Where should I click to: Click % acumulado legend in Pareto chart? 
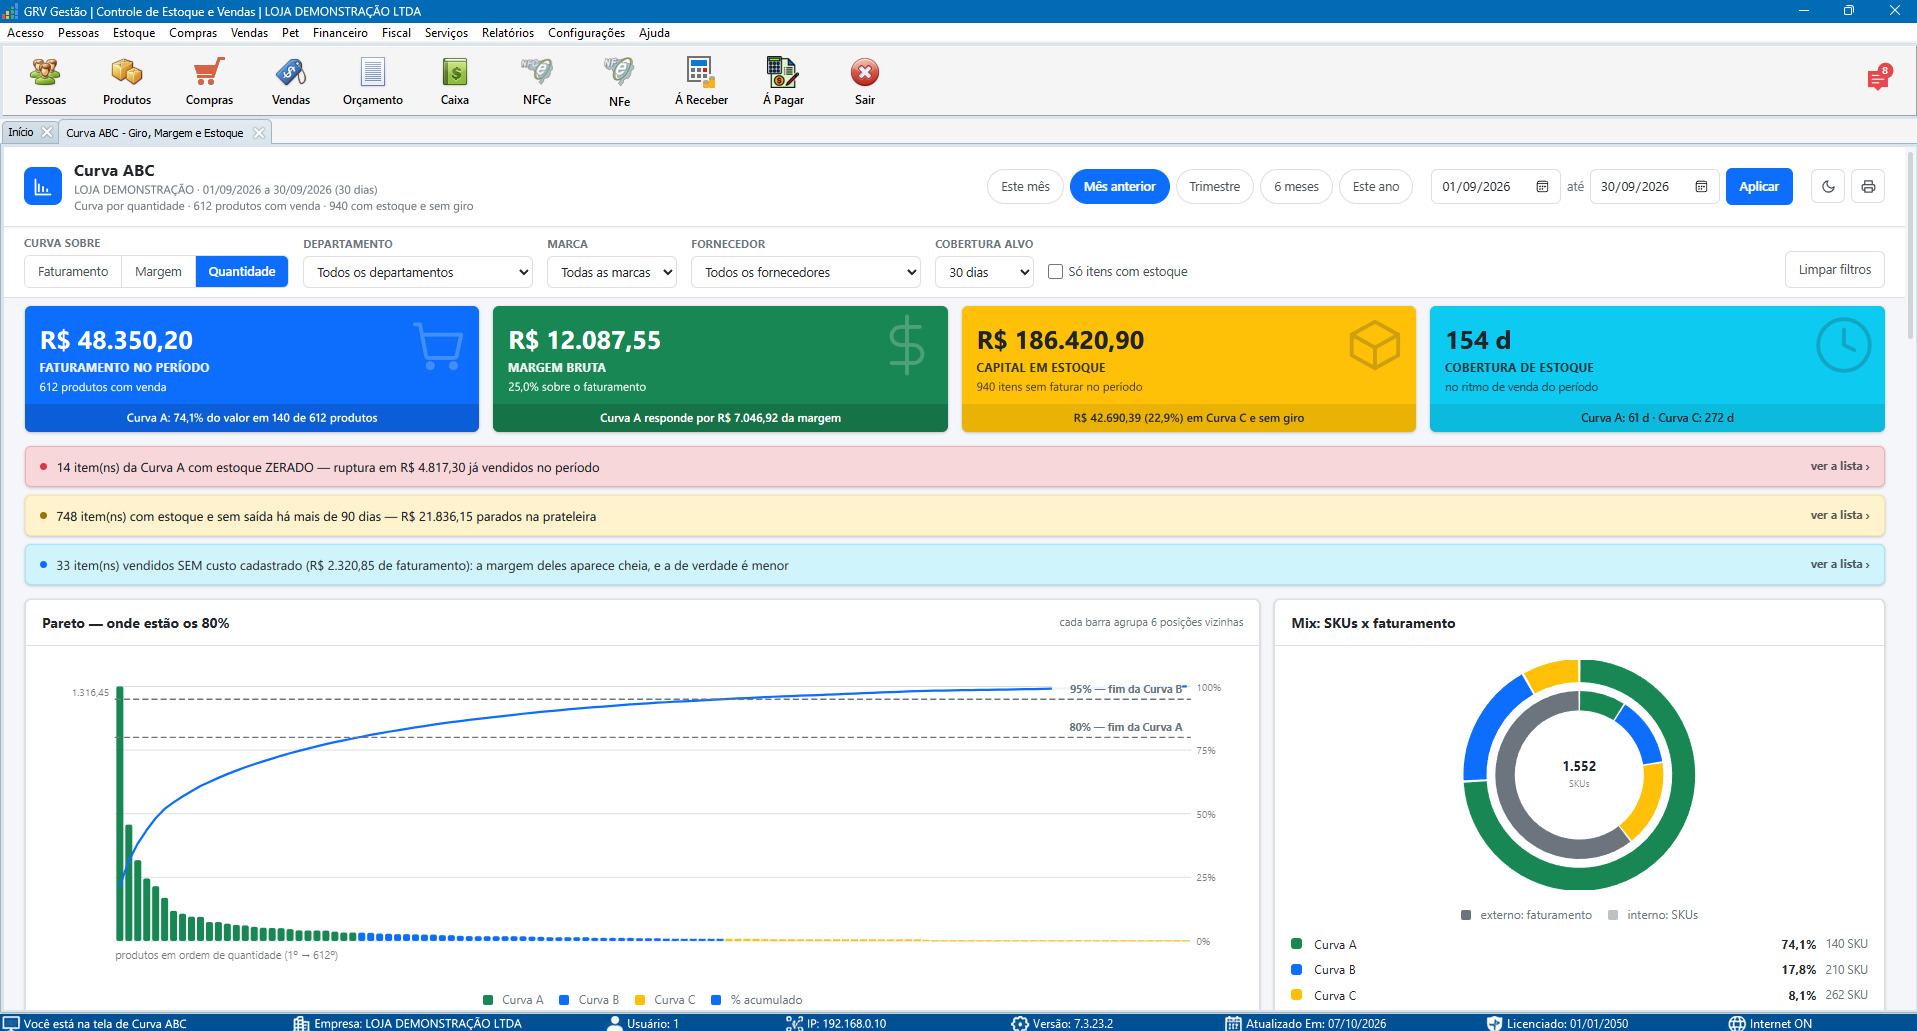[x=757, y=1000]
